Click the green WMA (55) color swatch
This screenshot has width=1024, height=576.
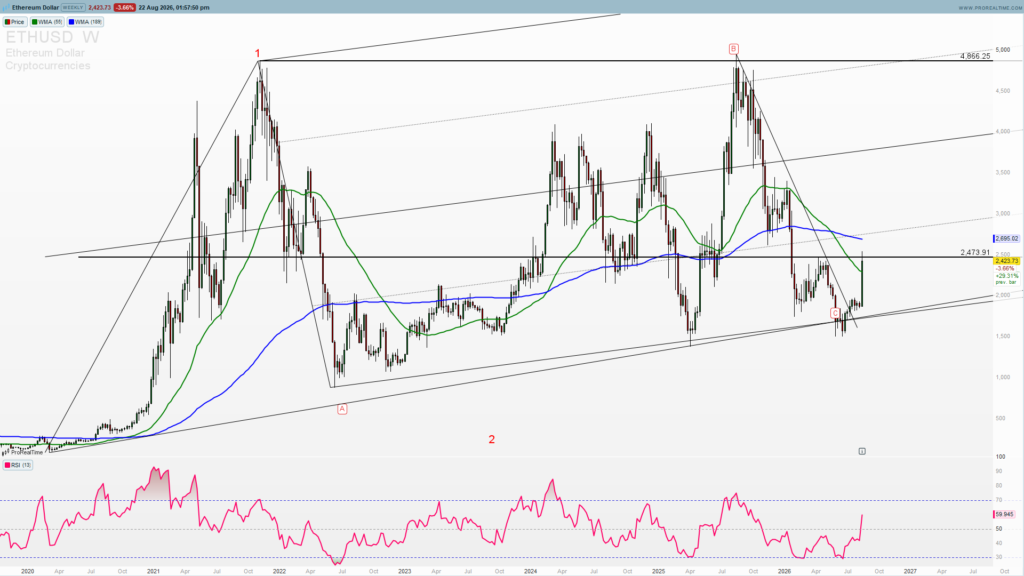click(35, 22)
